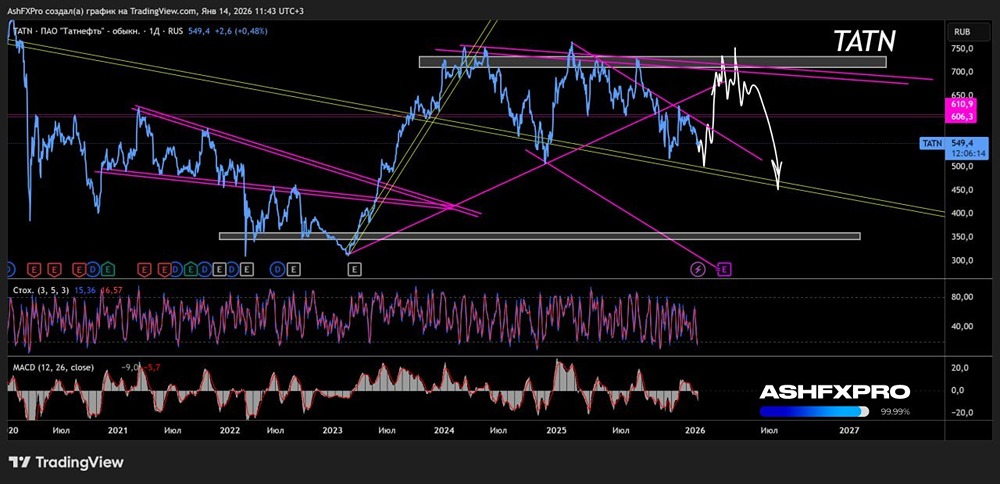Click the MACD value -9,0
1000x484 pixels.
pyautogui.click(x=130, y=367)
